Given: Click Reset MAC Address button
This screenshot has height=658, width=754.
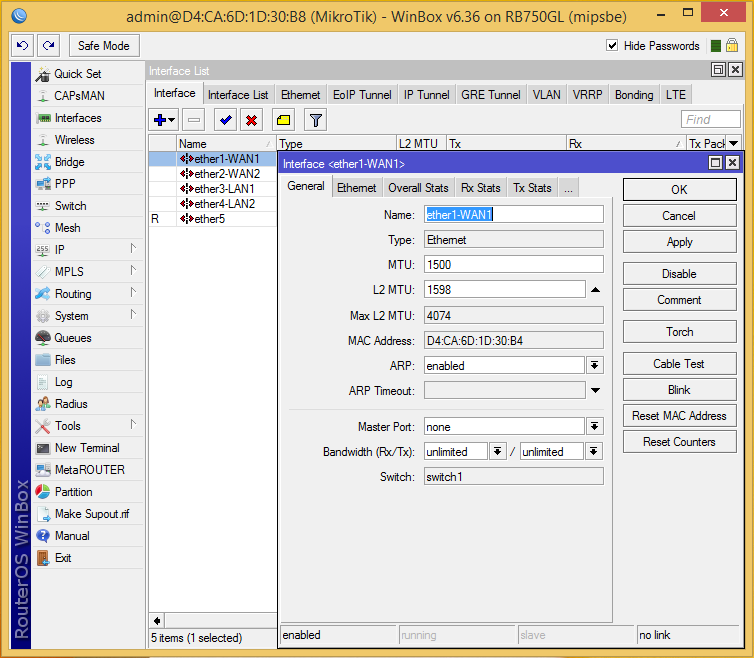Looking at the screenshot, I should pyautogui.click(x=679, y=416).
